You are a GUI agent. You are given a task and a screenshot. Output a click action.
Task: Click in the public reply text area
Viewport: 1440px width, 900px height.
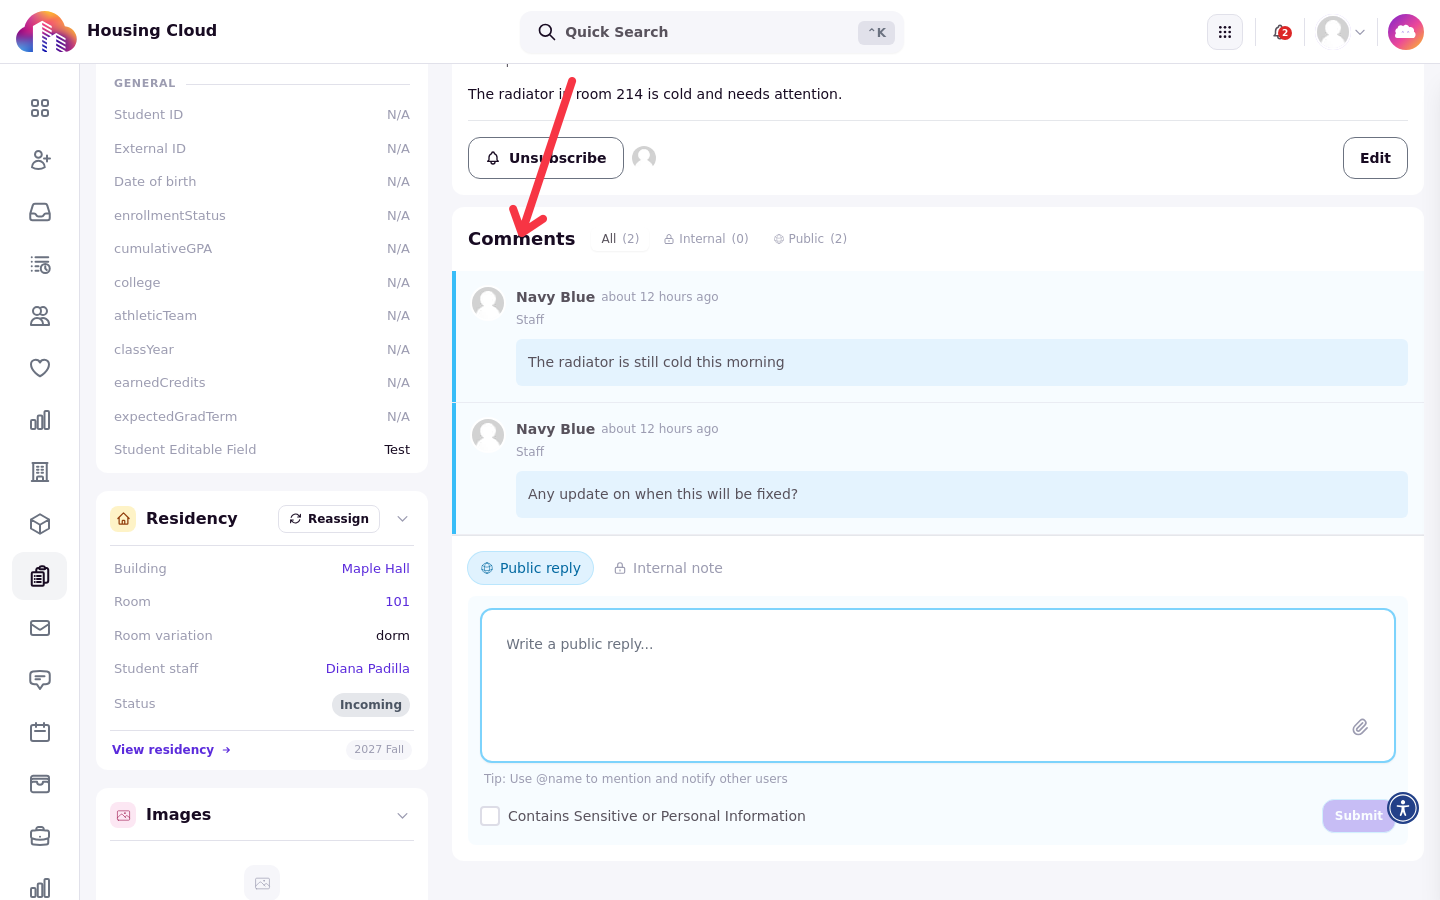pos(938,685)
